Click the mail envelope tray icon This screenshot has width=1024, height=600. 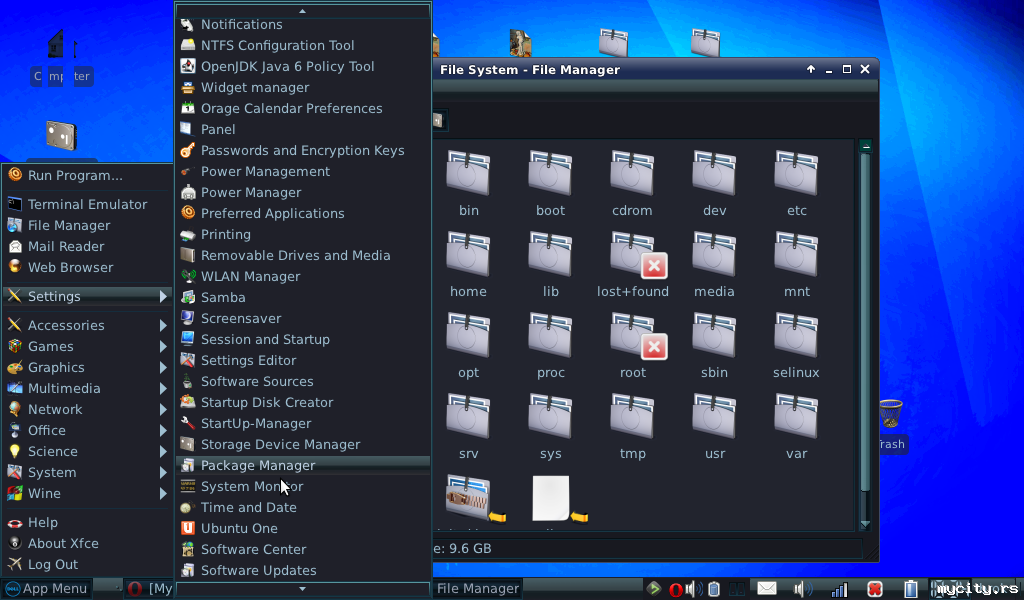(x=767, y=588)
